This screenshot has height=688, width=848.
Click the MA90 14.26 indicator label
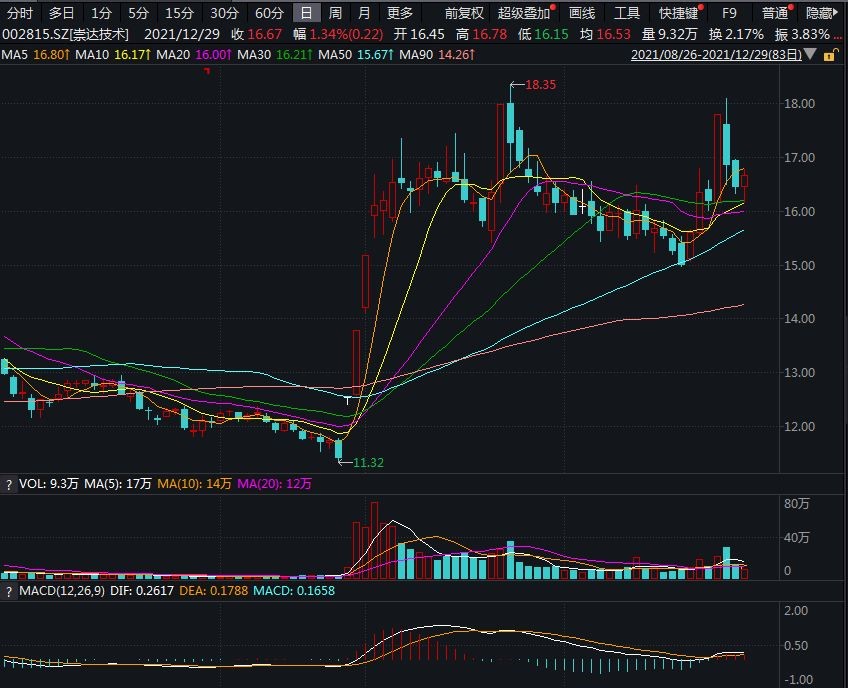pos(437,55)
